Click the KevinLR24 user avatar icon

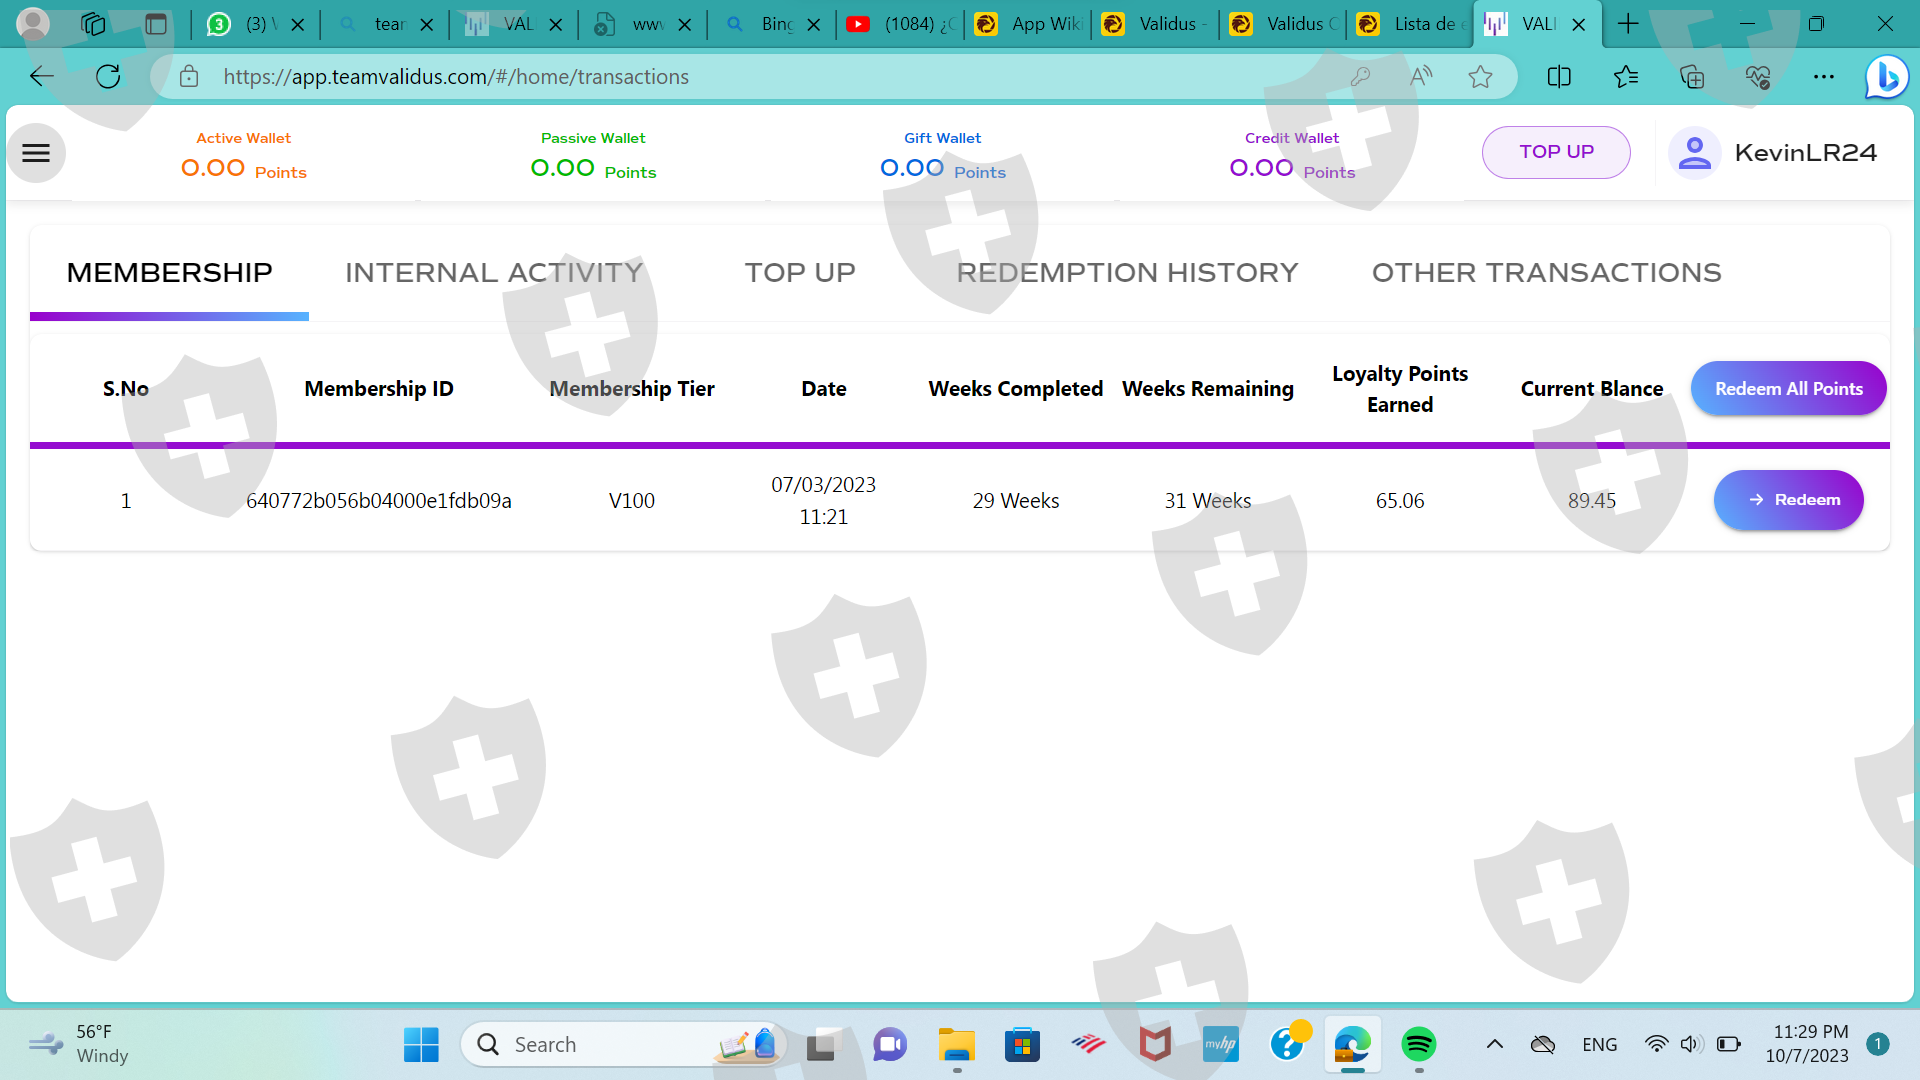click(1694, 153)
